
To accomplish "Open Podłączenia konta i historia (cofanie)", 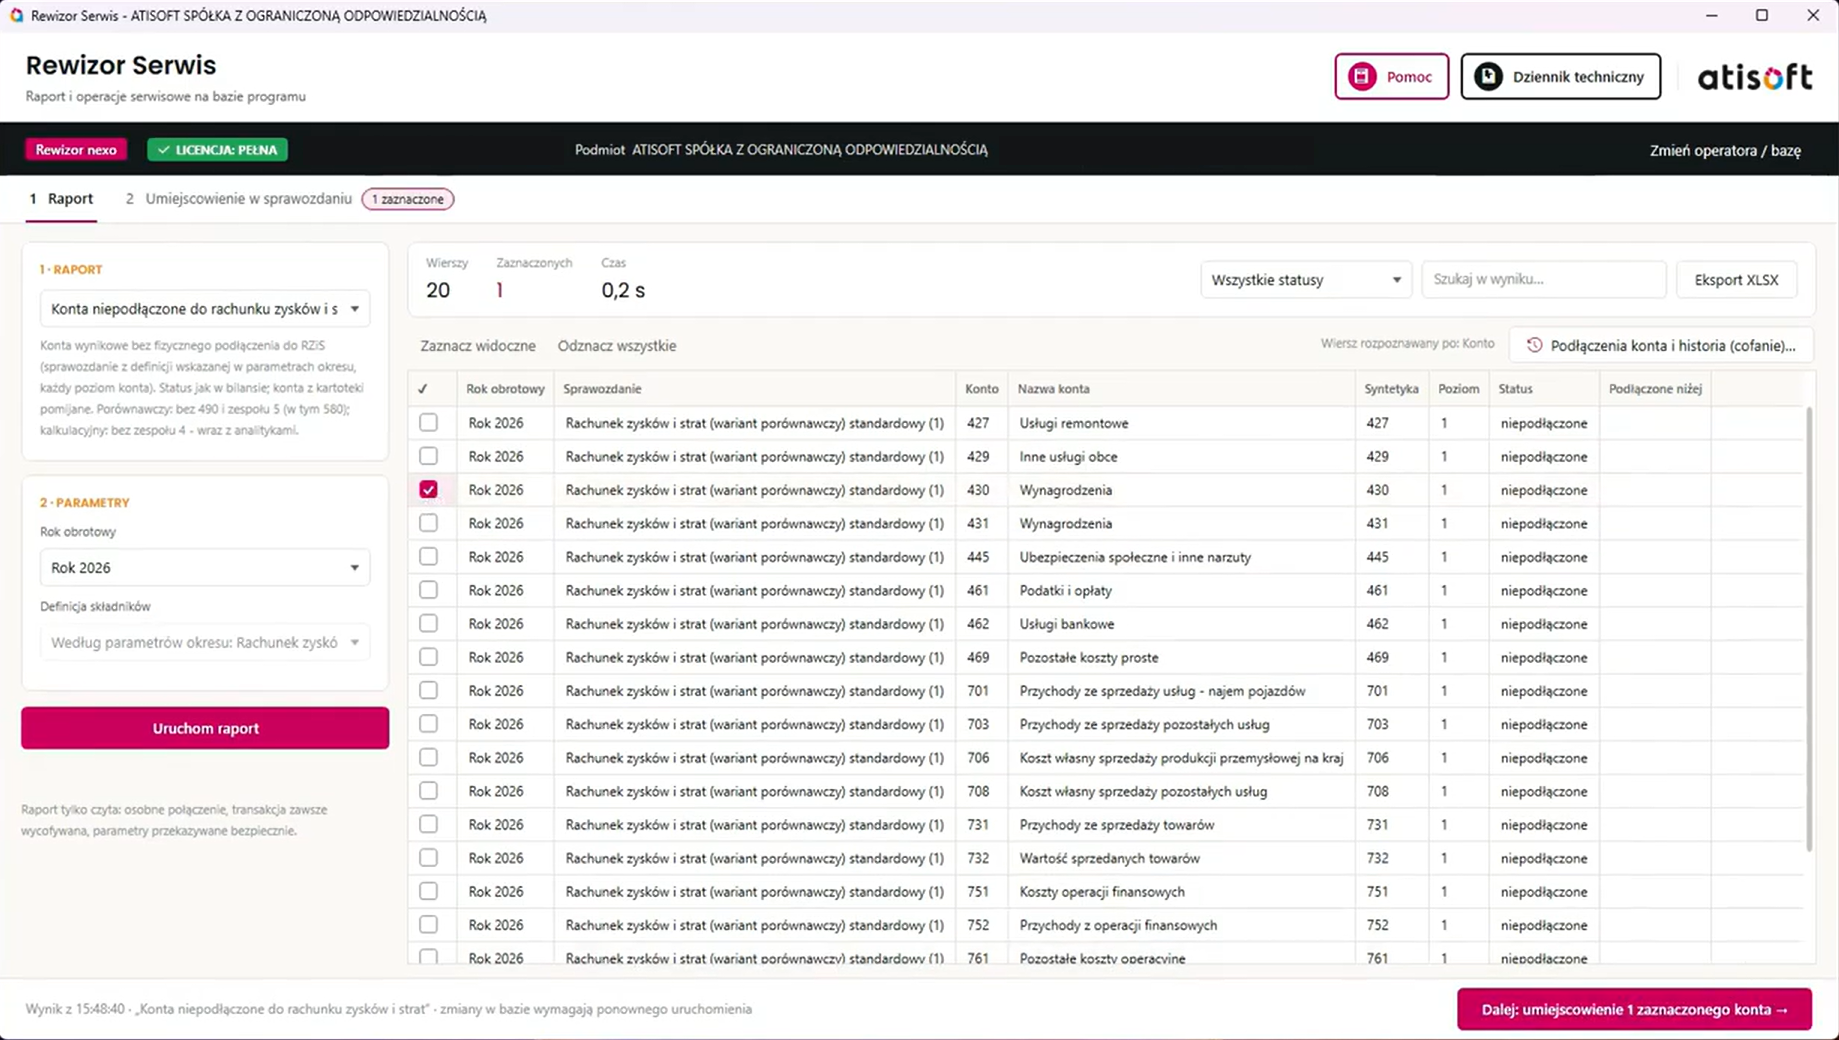I will point(1661,345).
